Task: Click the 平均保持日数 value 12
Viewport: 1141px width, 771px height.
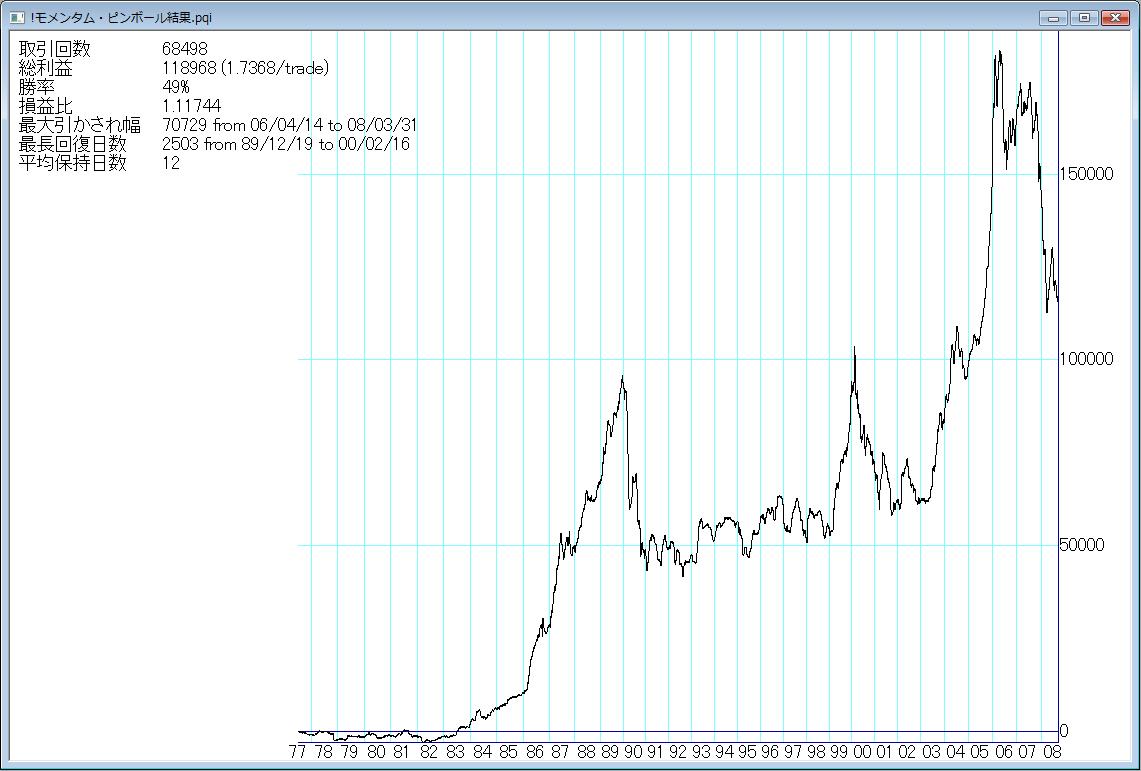Action: coord(170,163)
